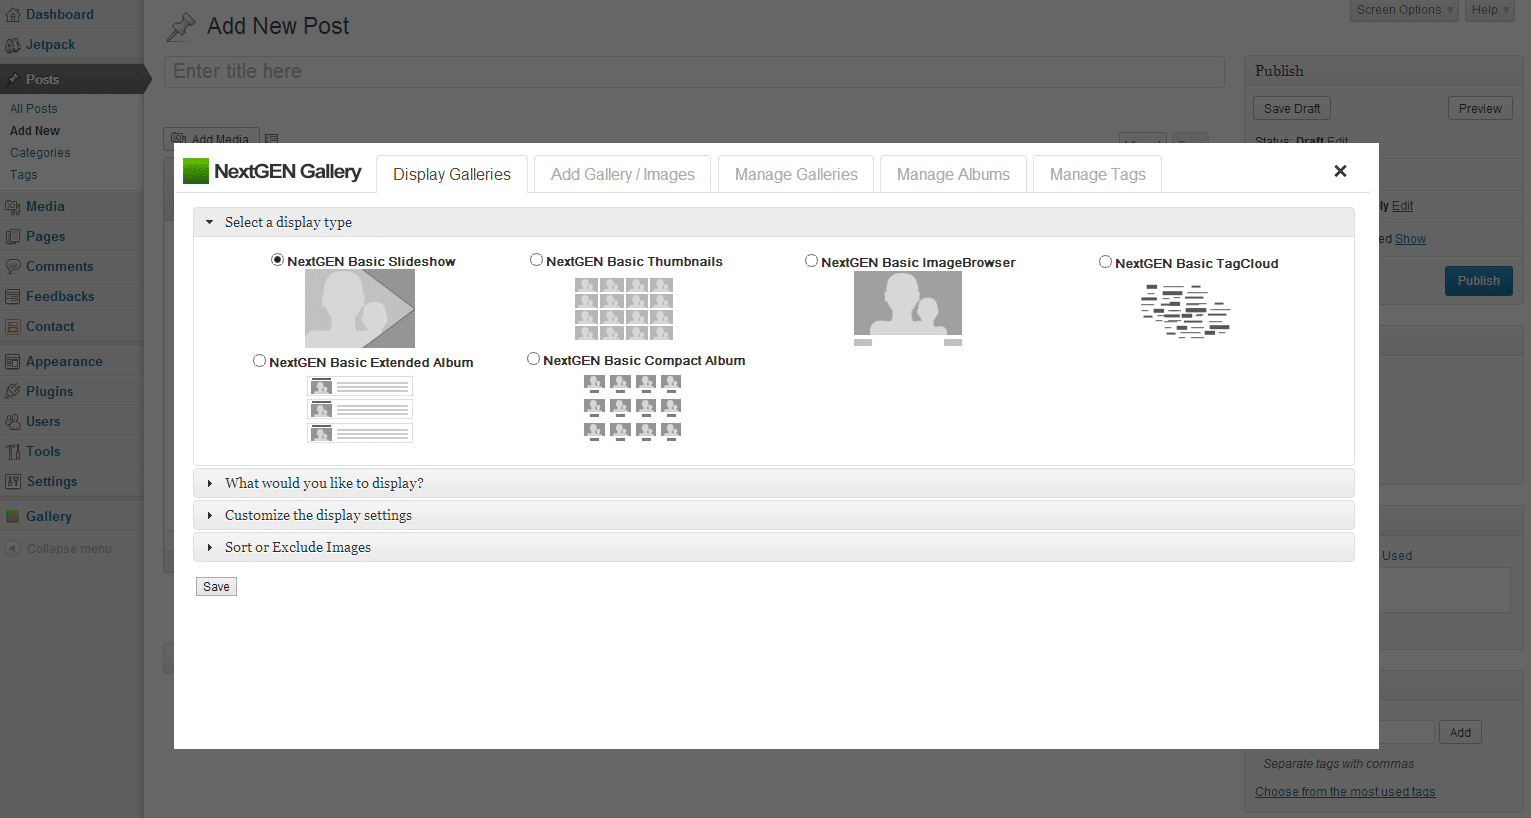Click the Feedbacks sidebar icon

coord(13,297)
